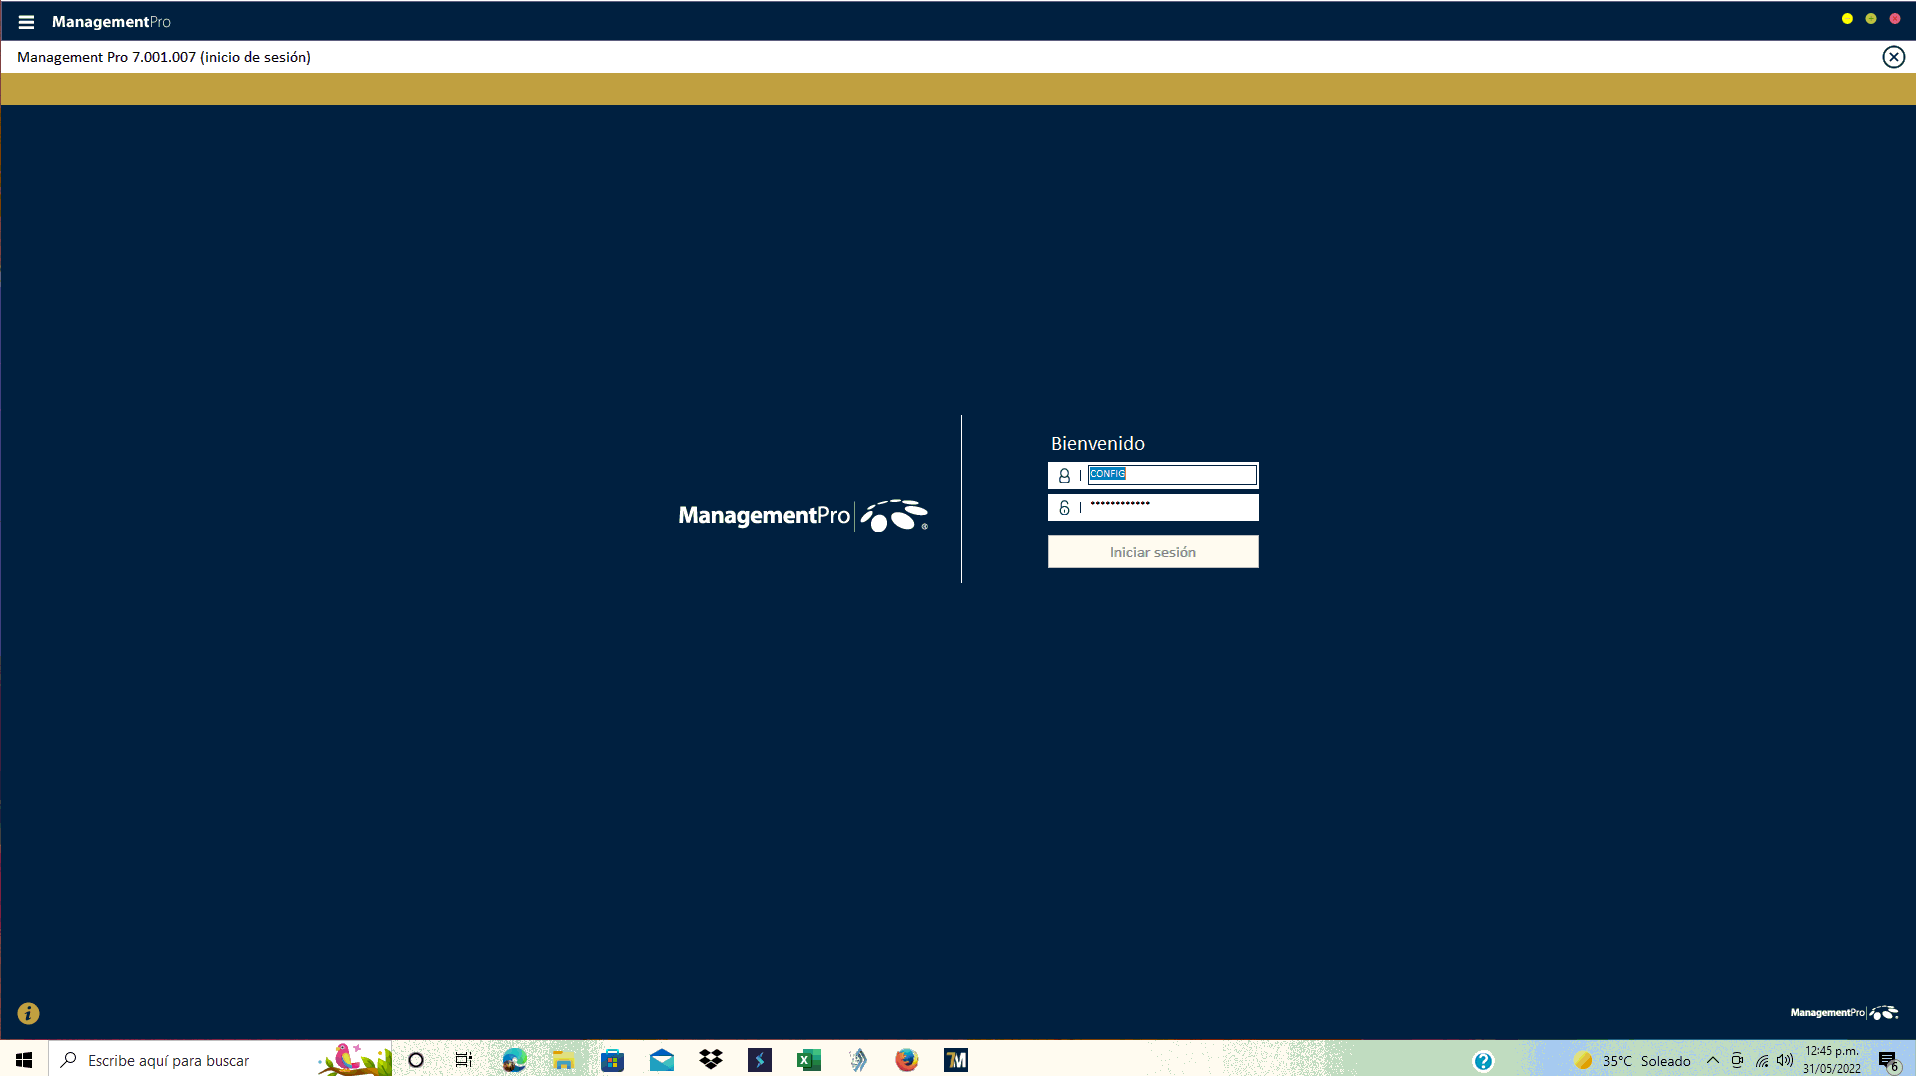Click the yellow window dot in the title bar
Viewport: 1916px width, 1076px height.
pos(1847,19)
